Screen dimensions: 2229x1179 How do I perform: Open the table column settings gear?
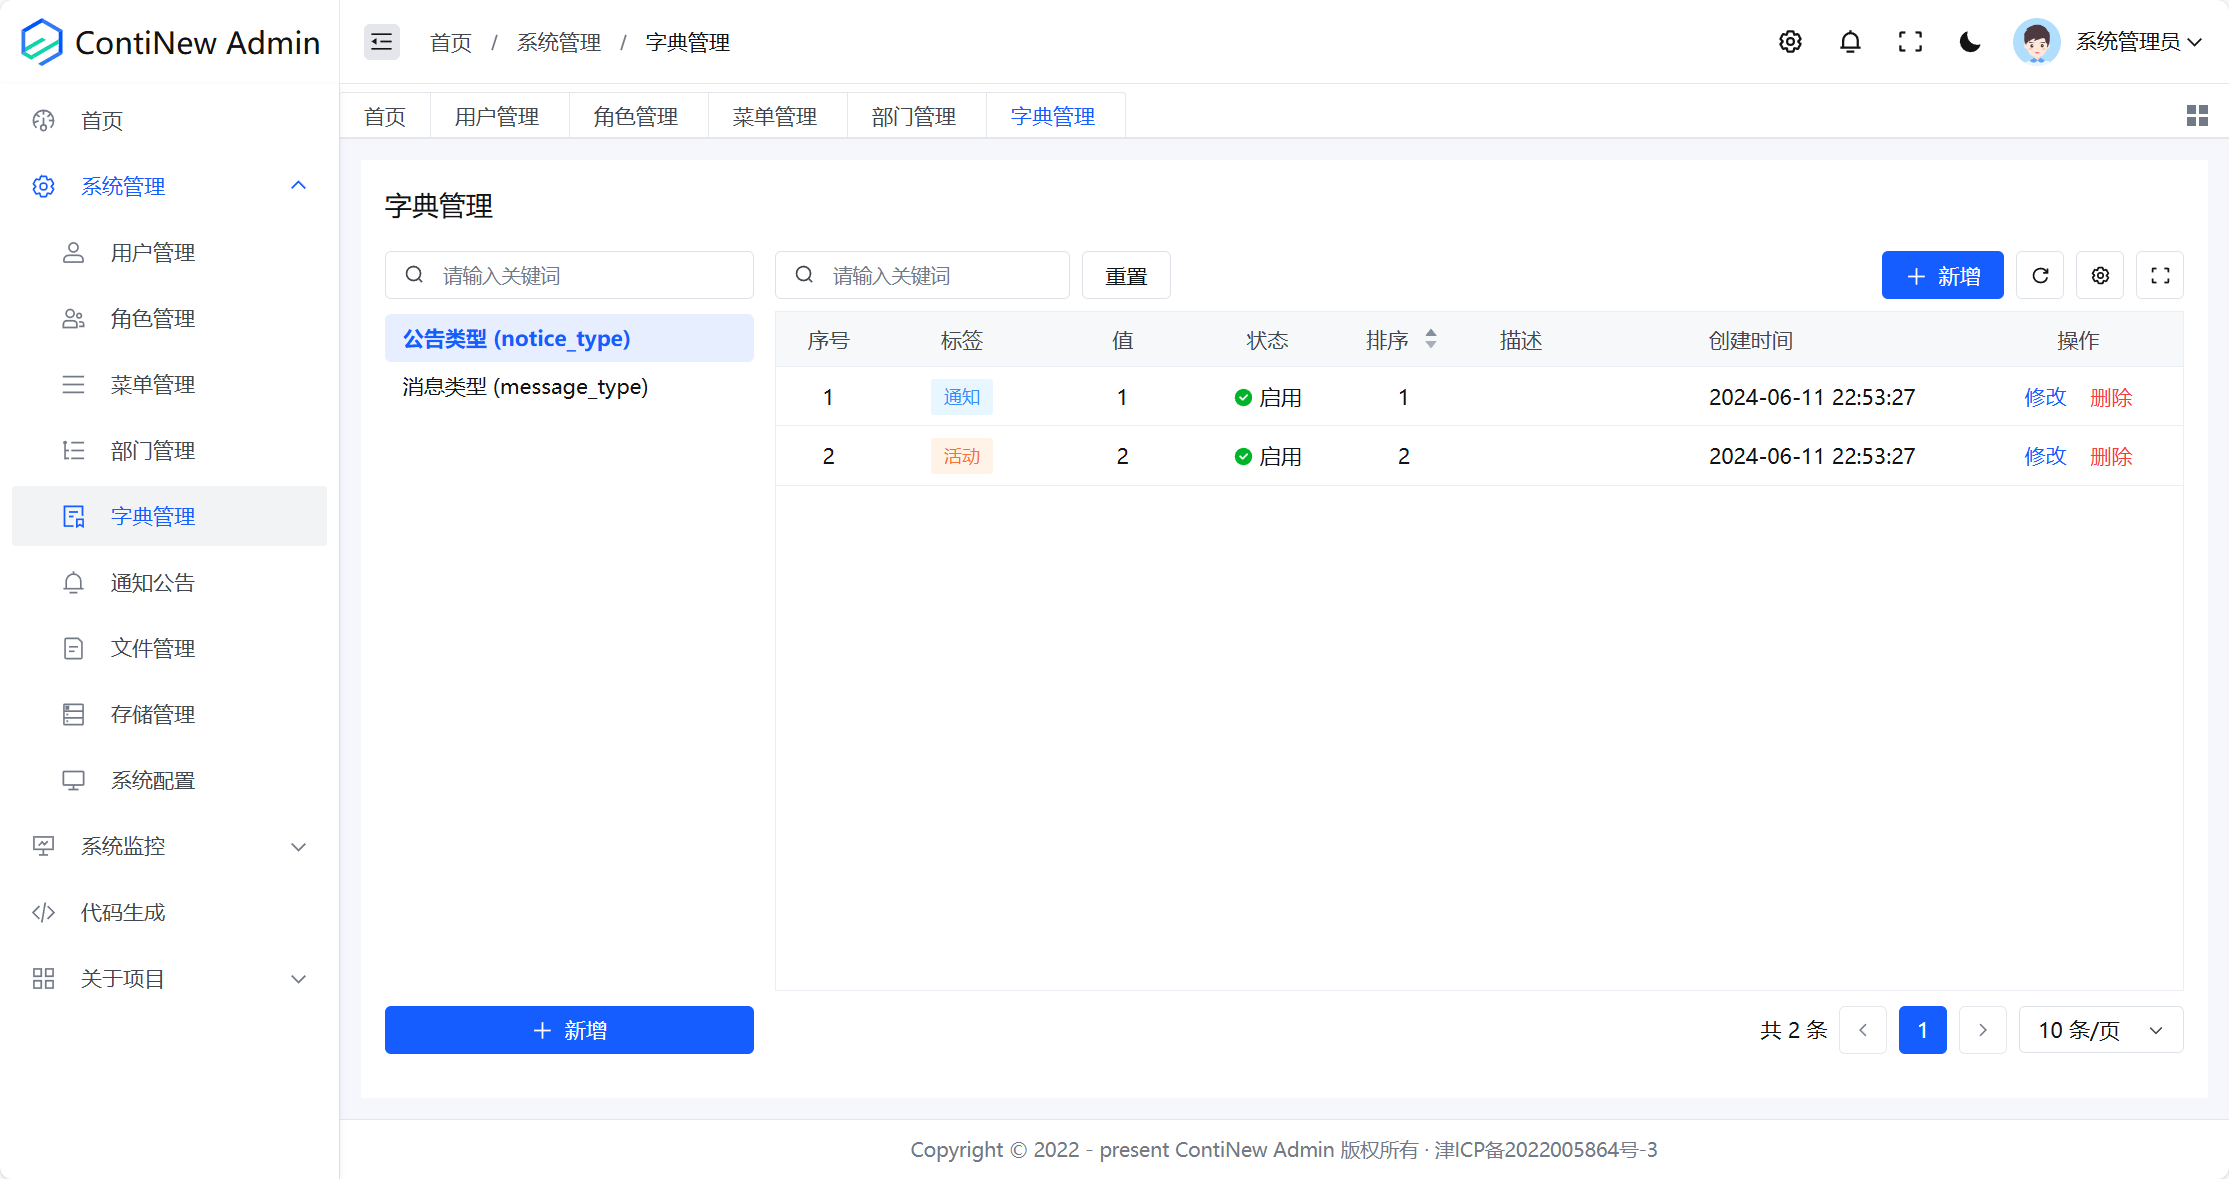pos(2100,275)
